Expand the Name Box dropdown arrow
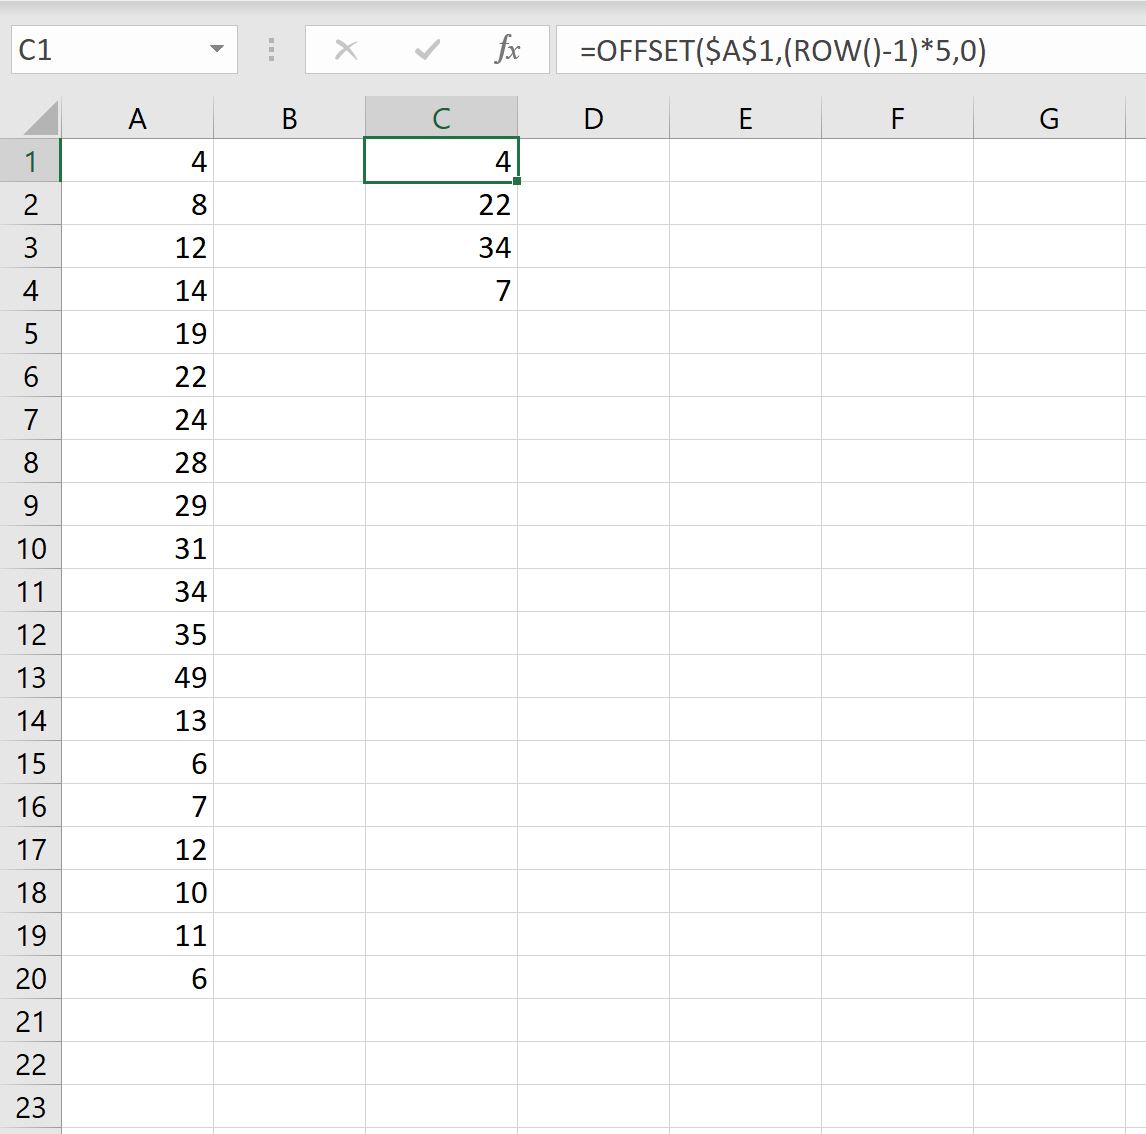This screenshot has width=1146, height=1134. click(x=216, y=49)
